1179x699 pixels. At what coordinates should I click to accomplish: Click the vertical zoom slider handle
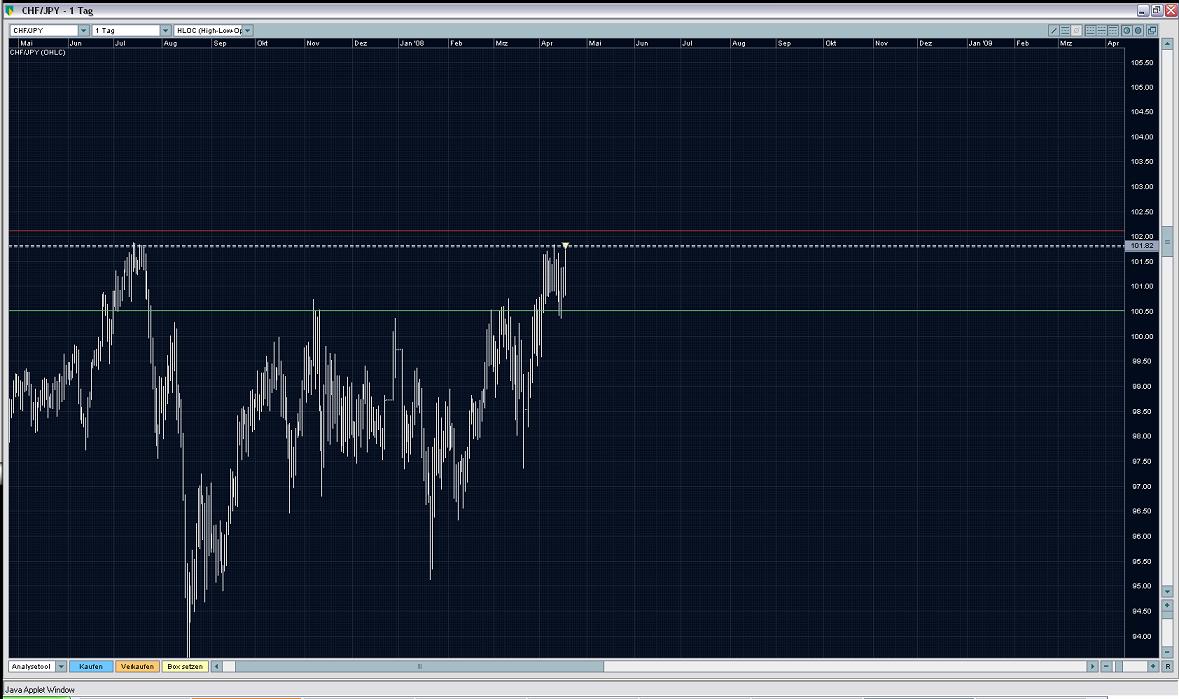pos(1167,615)
